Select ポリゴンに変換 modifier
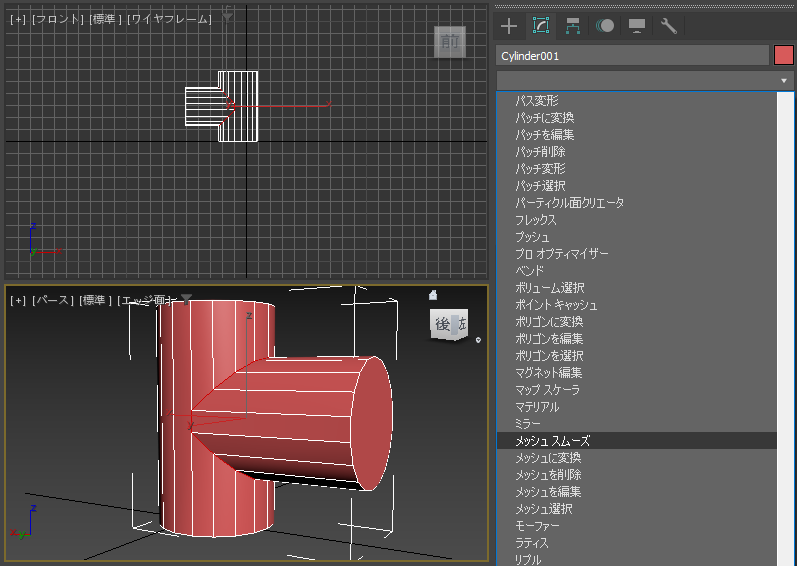The height and width of the screenshot is (566, 797). (636, 322)
